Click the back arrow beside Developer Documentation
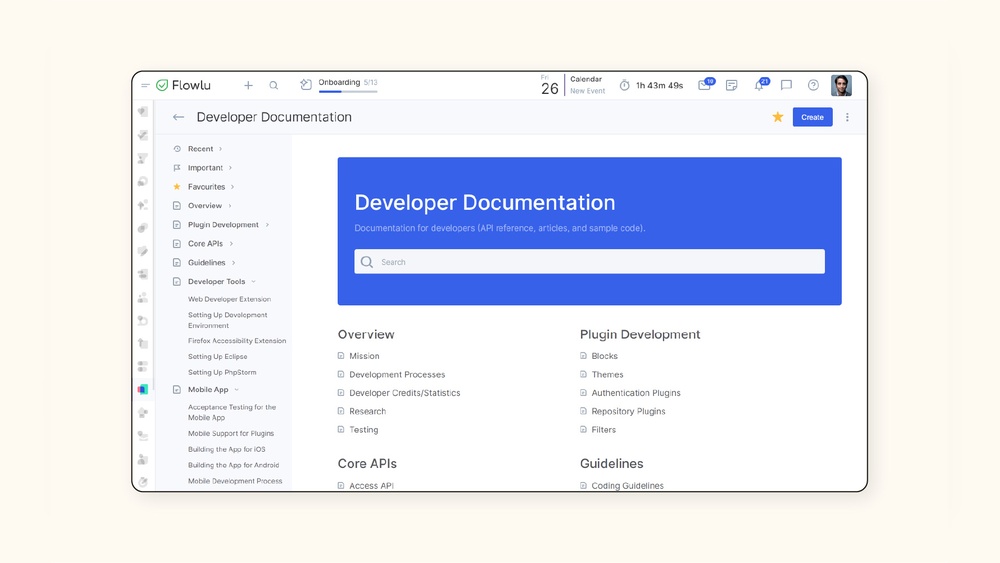 click(178, 117)
